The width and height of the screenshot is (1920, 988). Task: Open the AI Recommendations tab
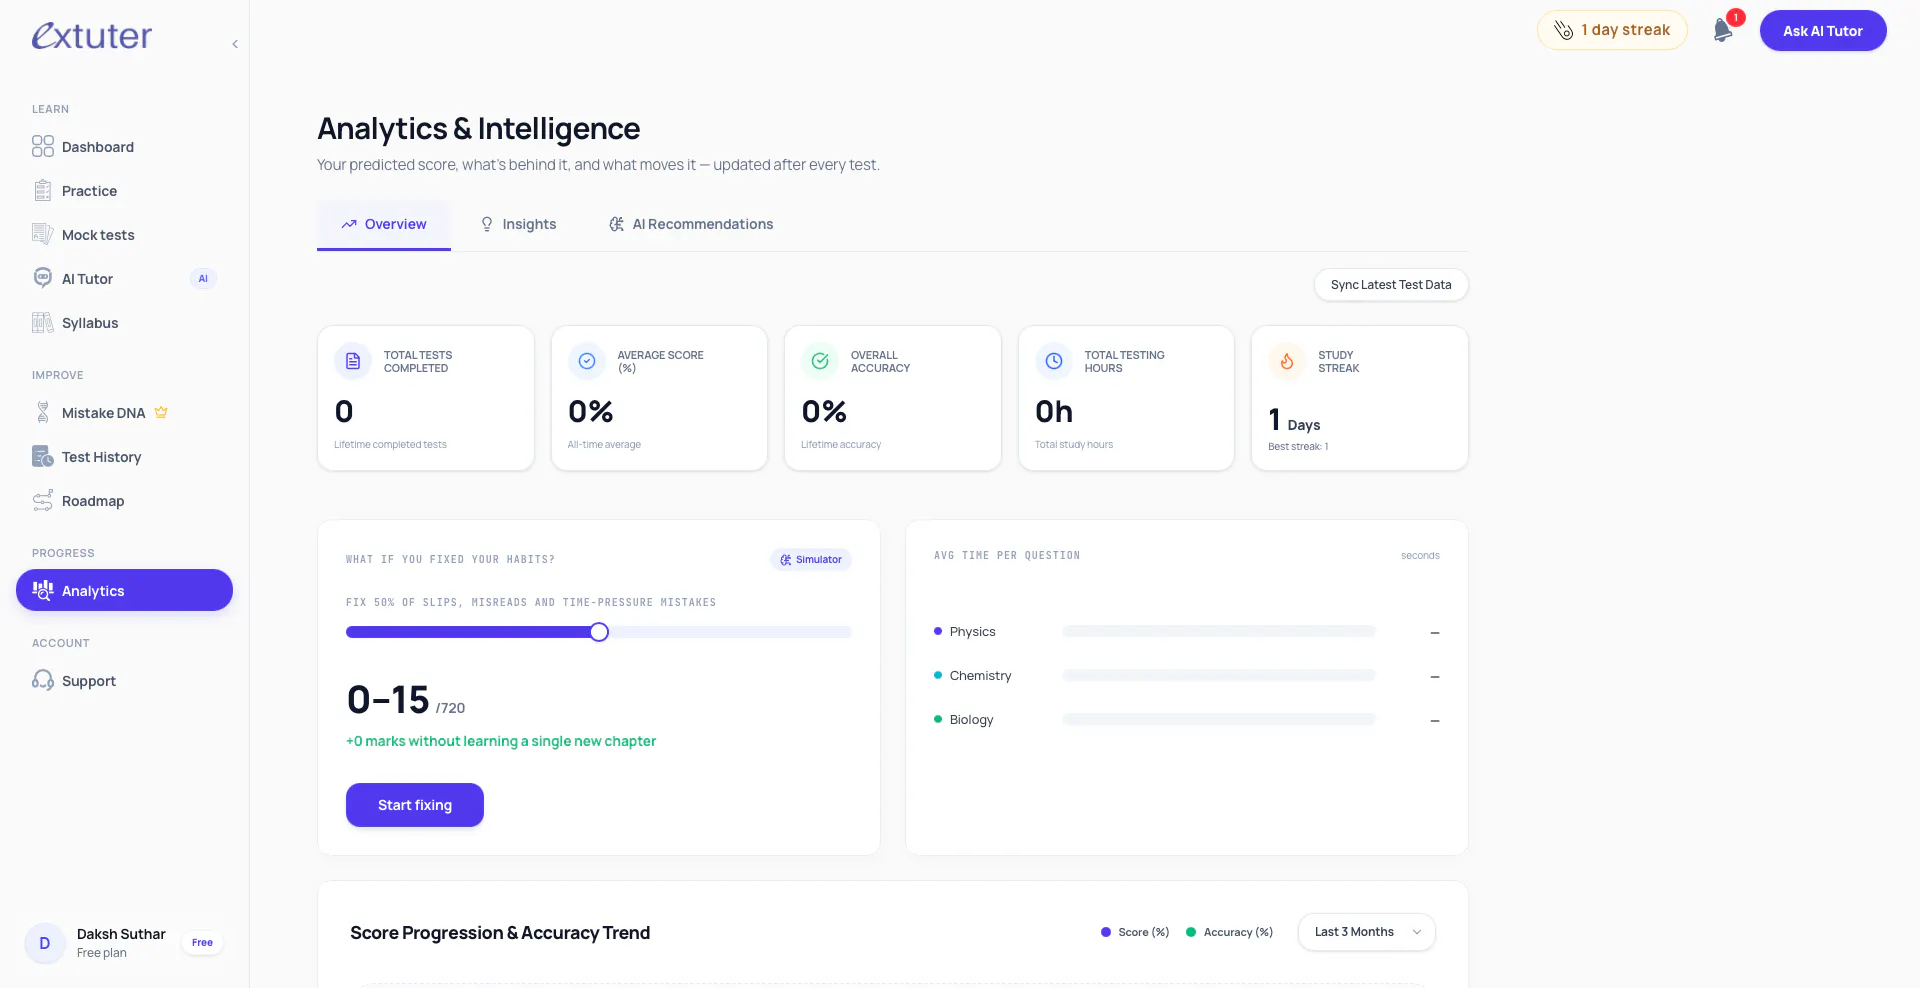691,224
